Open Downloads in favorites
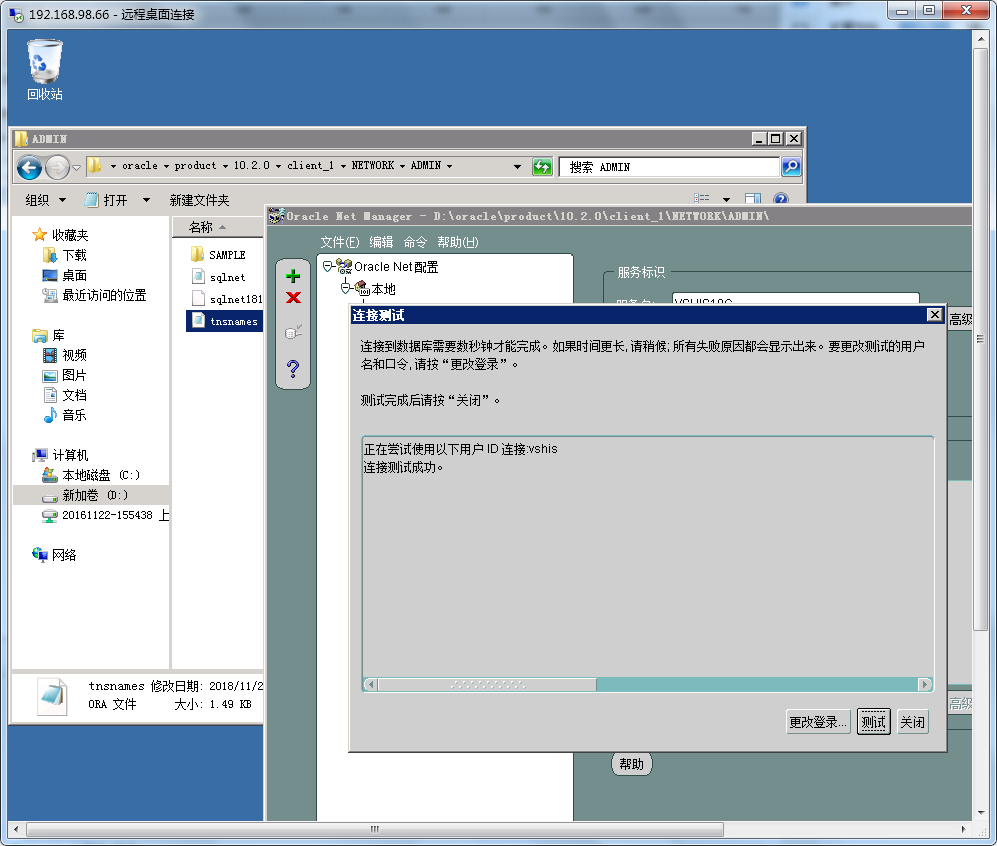The height and width of the screenshot is (846, 997). 65,256
